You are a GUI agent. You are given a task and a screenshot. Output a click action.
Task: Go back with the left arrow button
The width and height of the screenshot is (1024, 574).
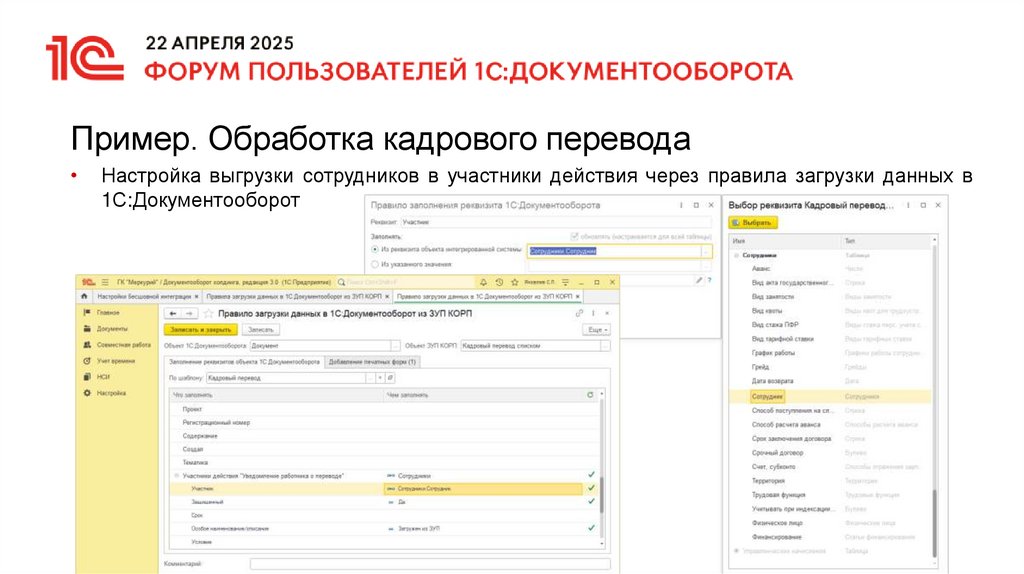(172, 313)
